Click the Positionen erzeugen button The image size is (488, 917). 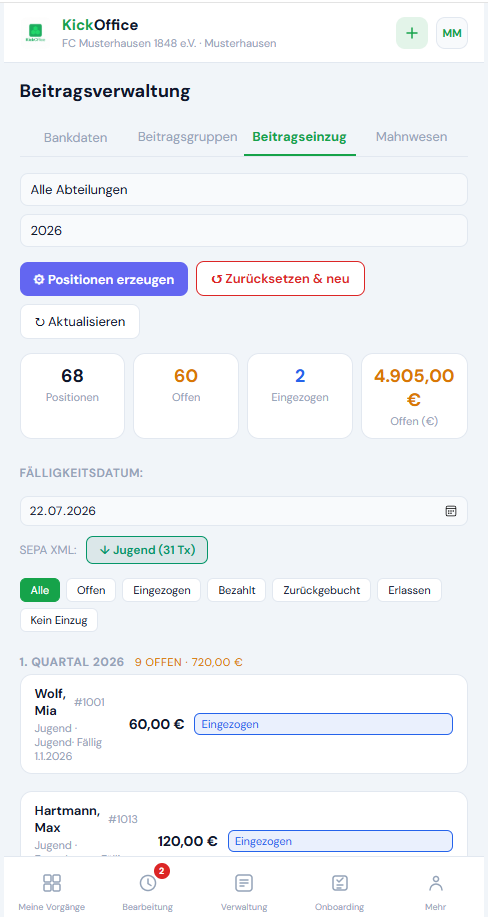point(104,279)
